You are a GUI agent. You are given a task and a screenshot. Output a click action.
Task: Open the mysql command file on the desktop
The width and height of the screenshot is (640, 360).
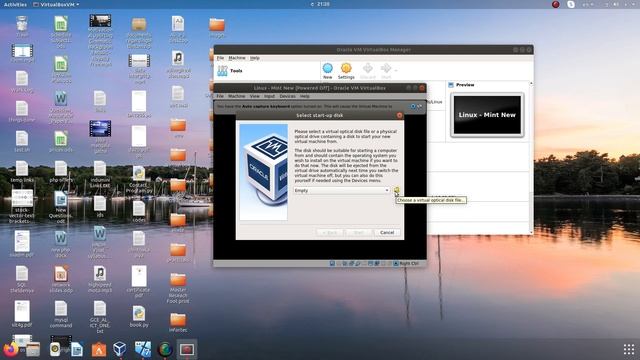pos(61,314)
